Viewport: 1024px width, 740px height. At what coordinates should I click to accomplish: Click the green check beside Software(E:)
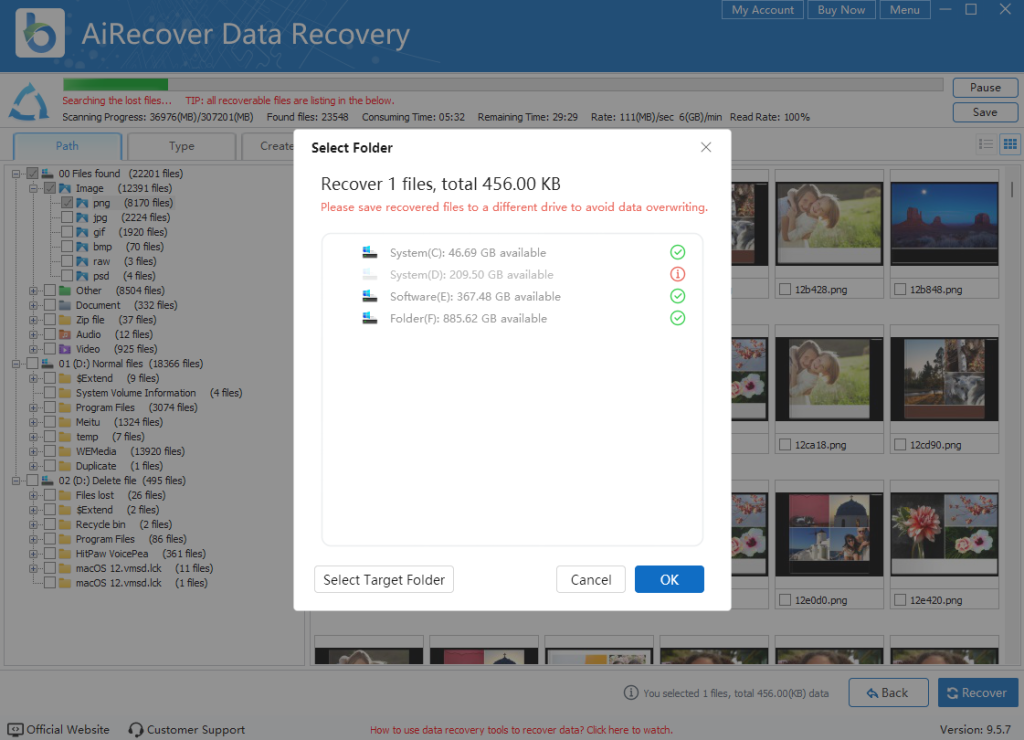[x=678, y=296]
